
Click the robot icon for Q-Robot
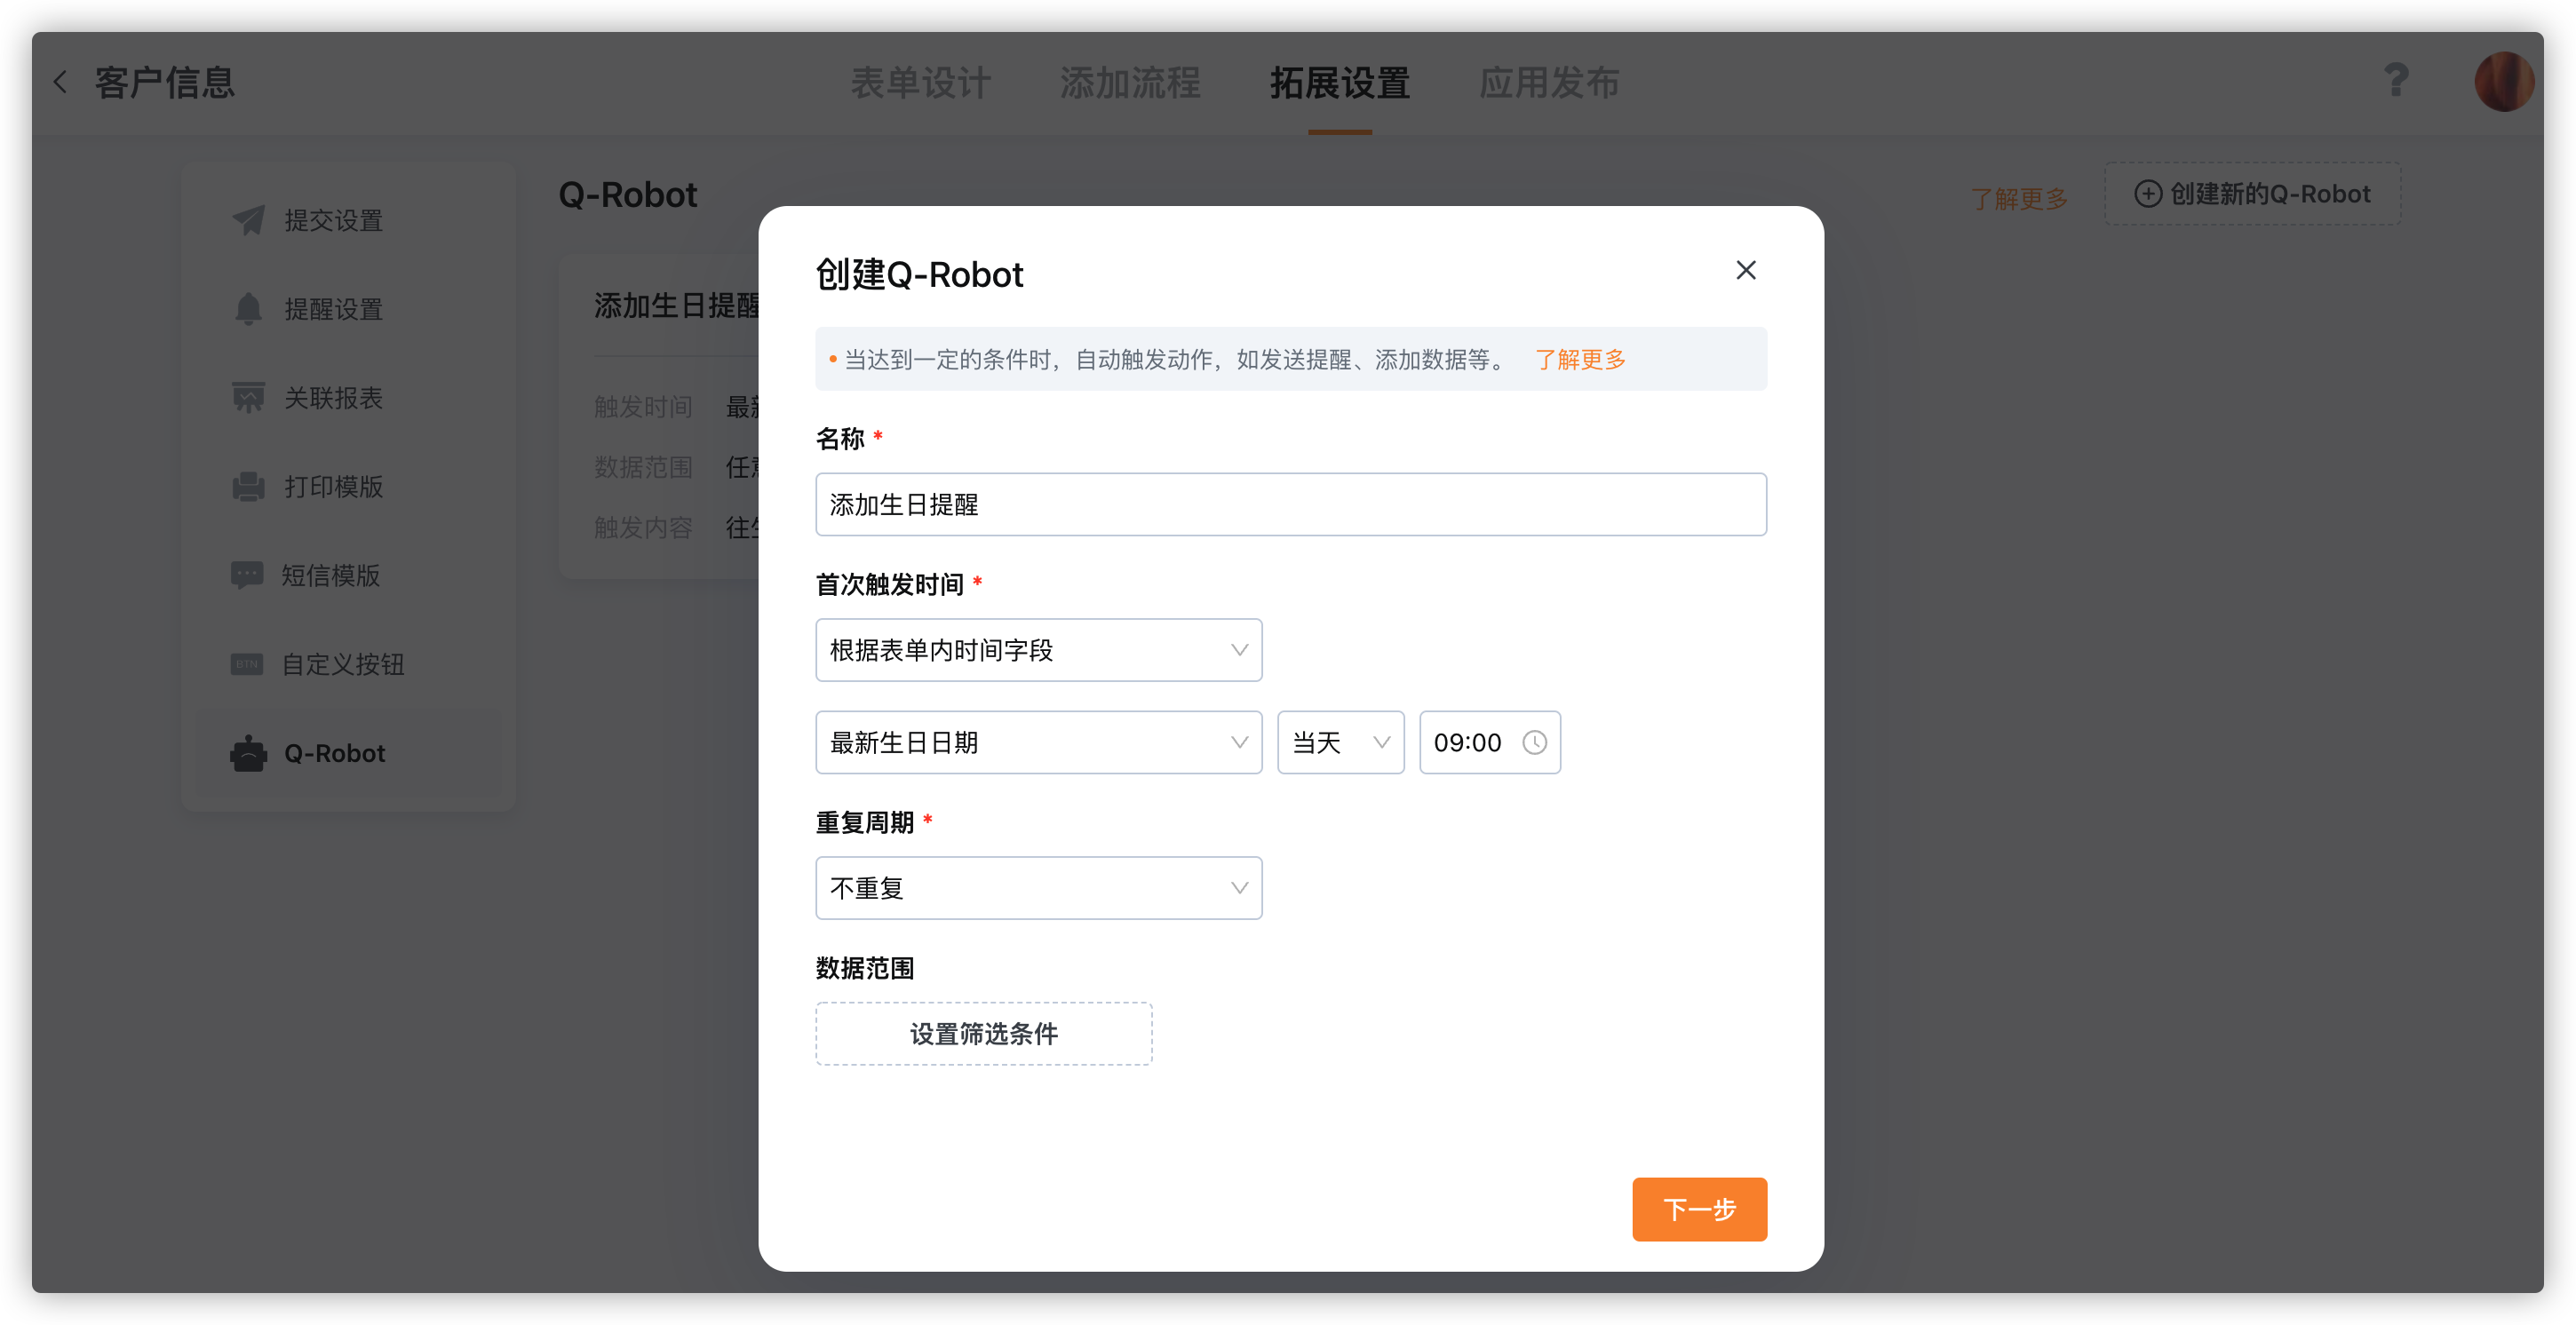(x=248, y=753)
